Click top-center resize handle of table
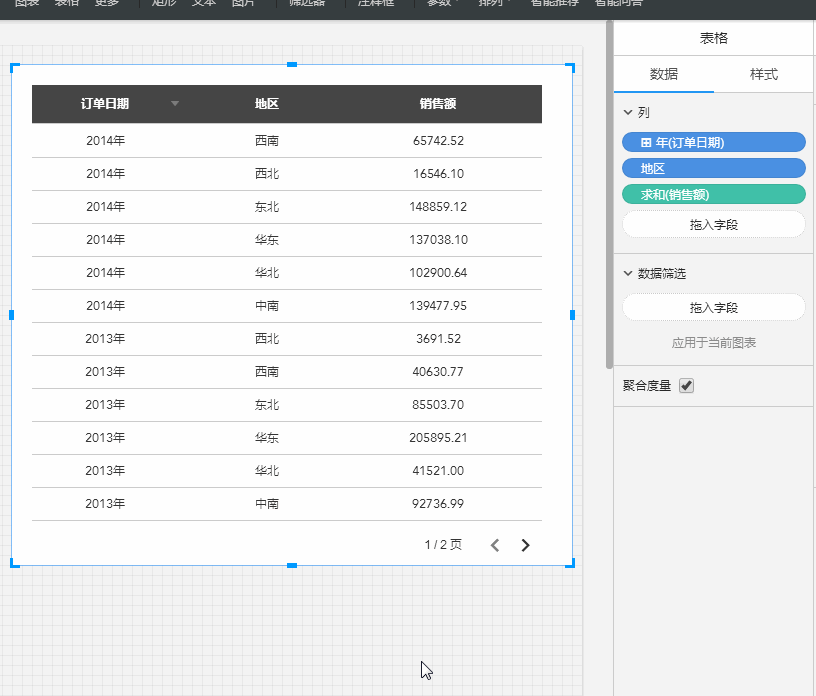Viewport: 816px width, 696px height. (x=292, y=65)
